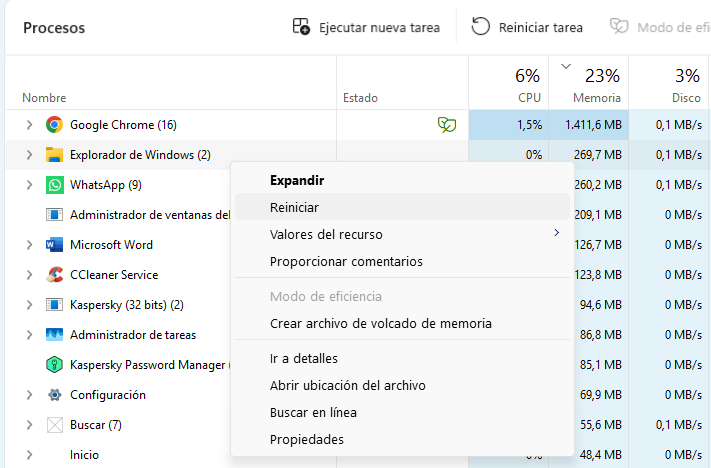Expand the Kaspersky (32 bits) group
Viewport: 711px width, 468px height.
(29, 305)
